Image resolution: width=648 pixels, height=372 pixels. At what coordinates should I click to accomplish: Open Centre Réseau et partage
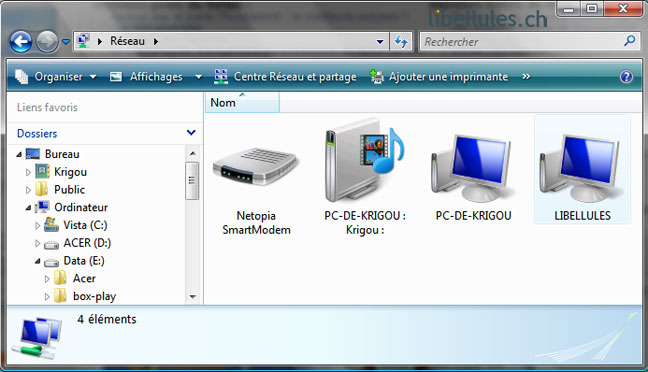coord(285,76)
